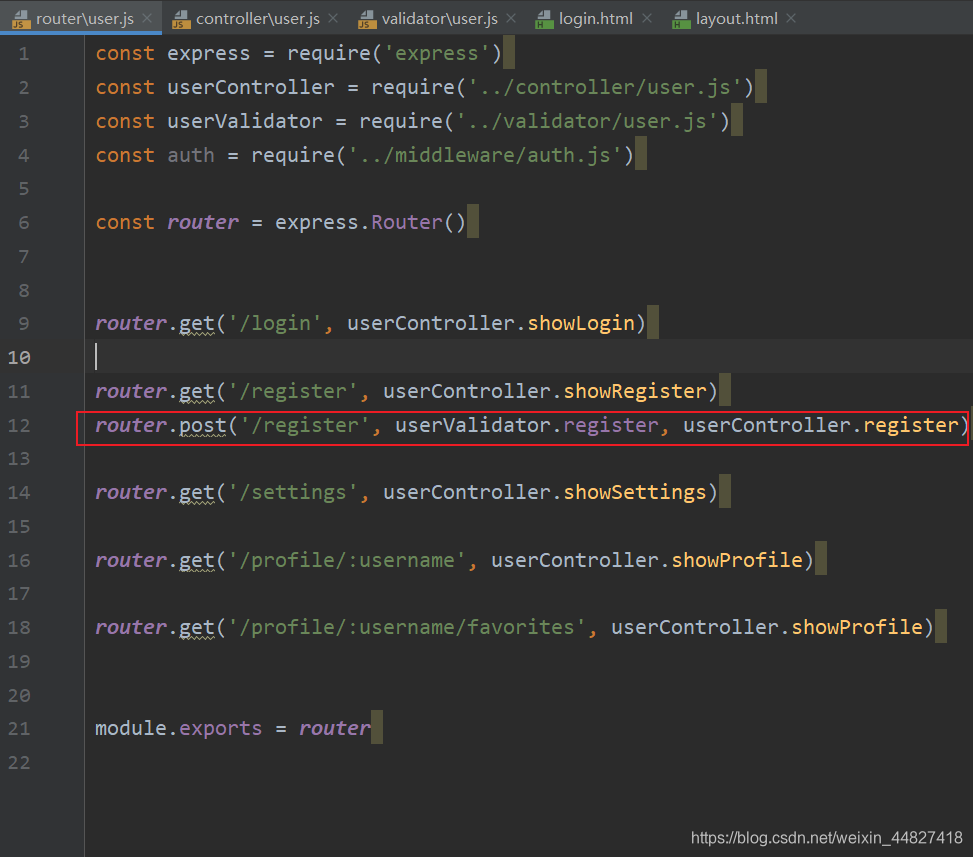Click the '../middleware/auth.js' require path

[x=485, y=155]
